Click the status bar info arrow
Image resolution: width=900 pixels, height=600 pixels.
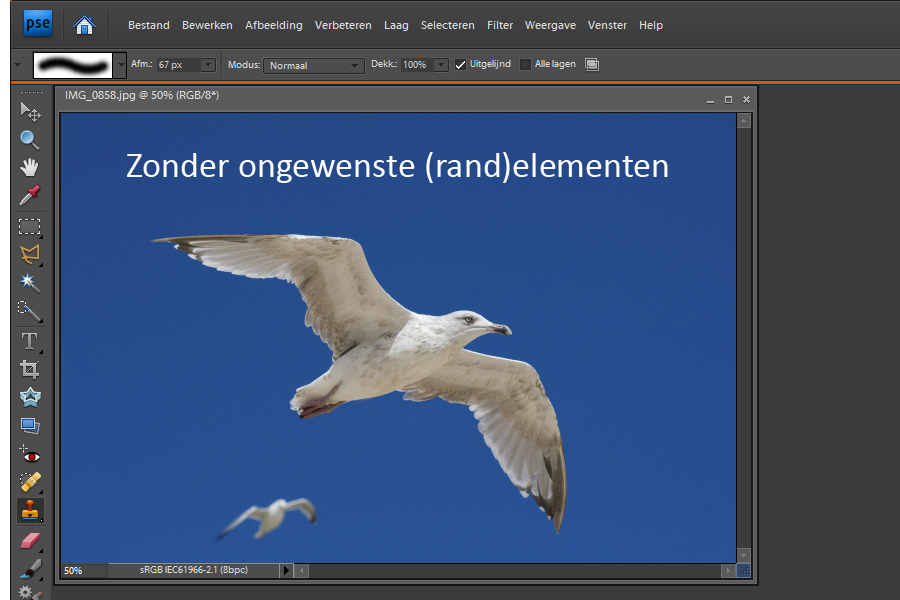[x=286, y=570]
